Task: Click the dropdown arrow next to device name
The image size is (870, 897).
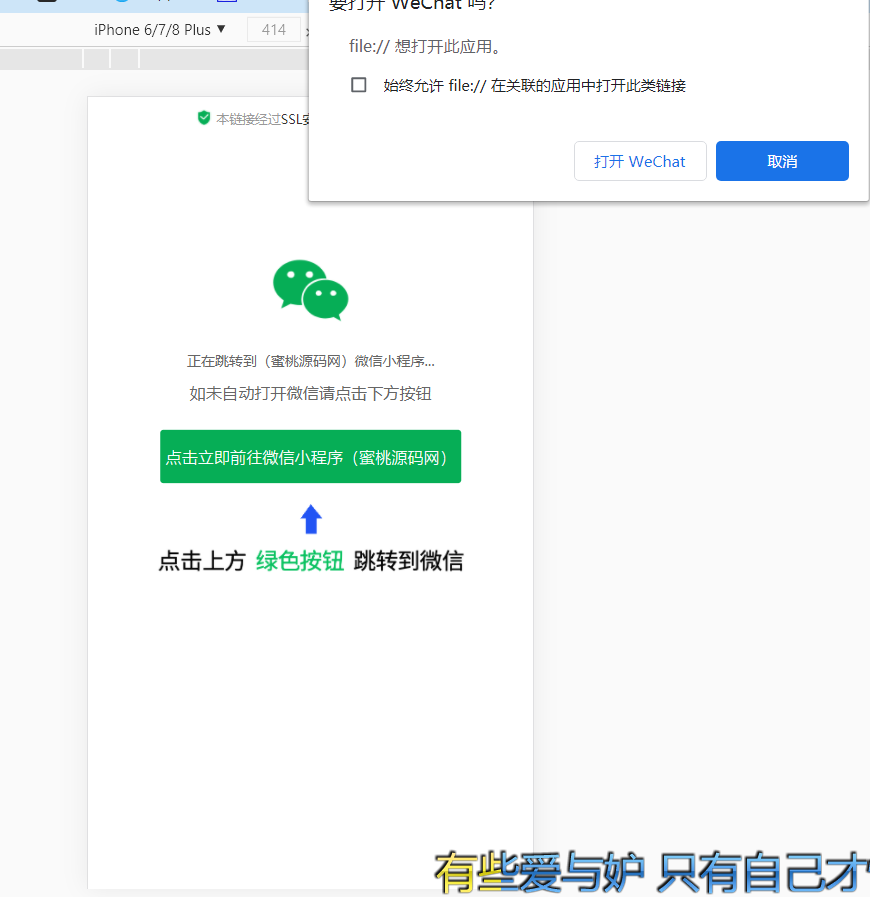Action: [222, 29]
